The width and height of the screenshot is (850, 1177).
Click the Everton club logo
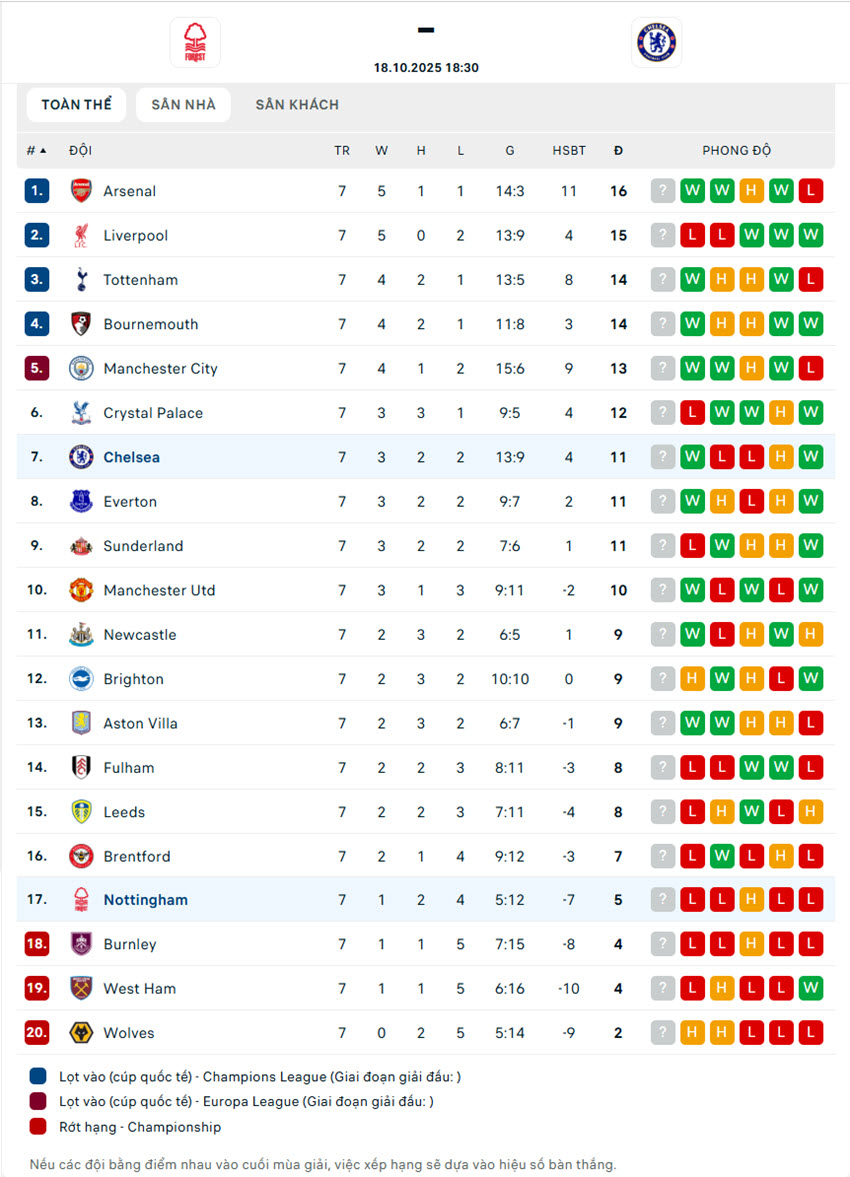(x=81, y=502)
